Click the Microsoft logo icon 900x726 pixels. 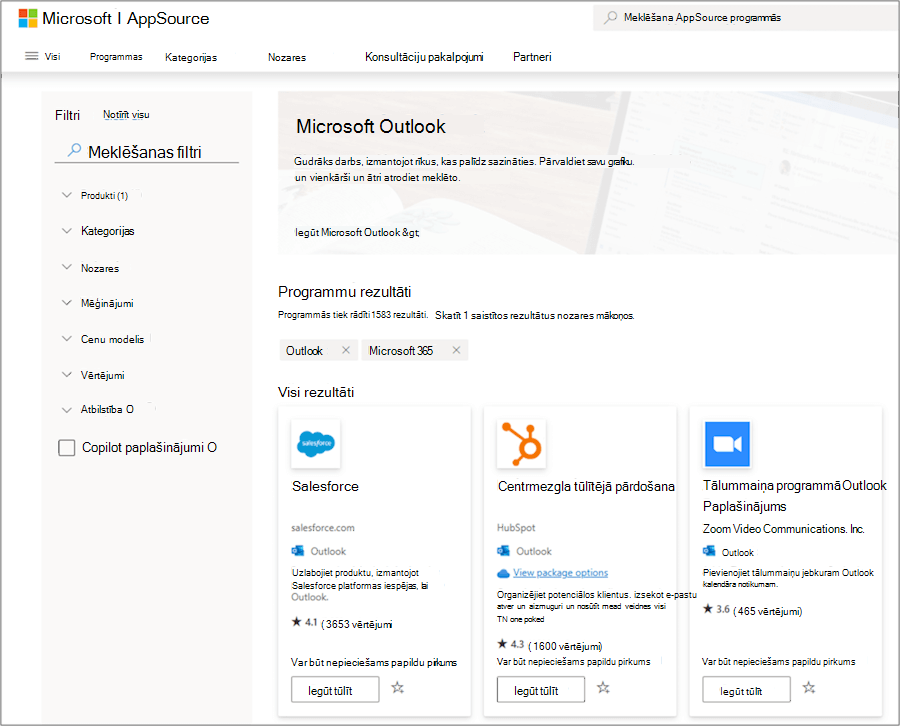coord(28,18)
